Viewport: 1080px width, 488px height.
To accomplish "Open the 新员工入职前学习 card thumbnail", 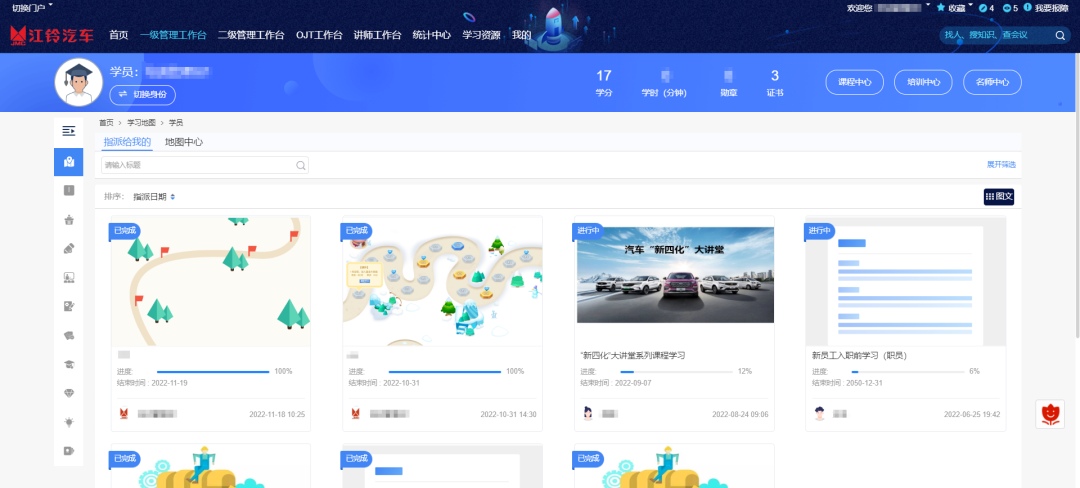I will pos(906,281).
